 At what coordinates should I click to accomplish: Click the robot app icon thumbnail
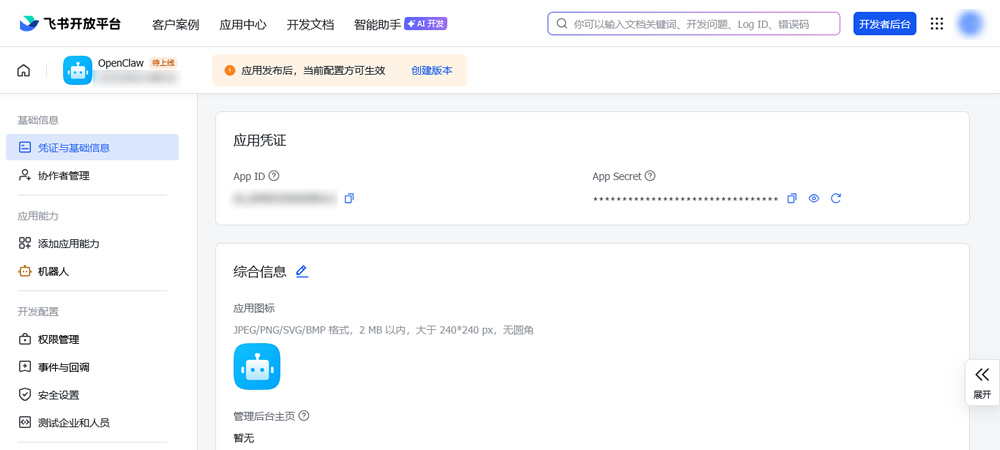257,366
